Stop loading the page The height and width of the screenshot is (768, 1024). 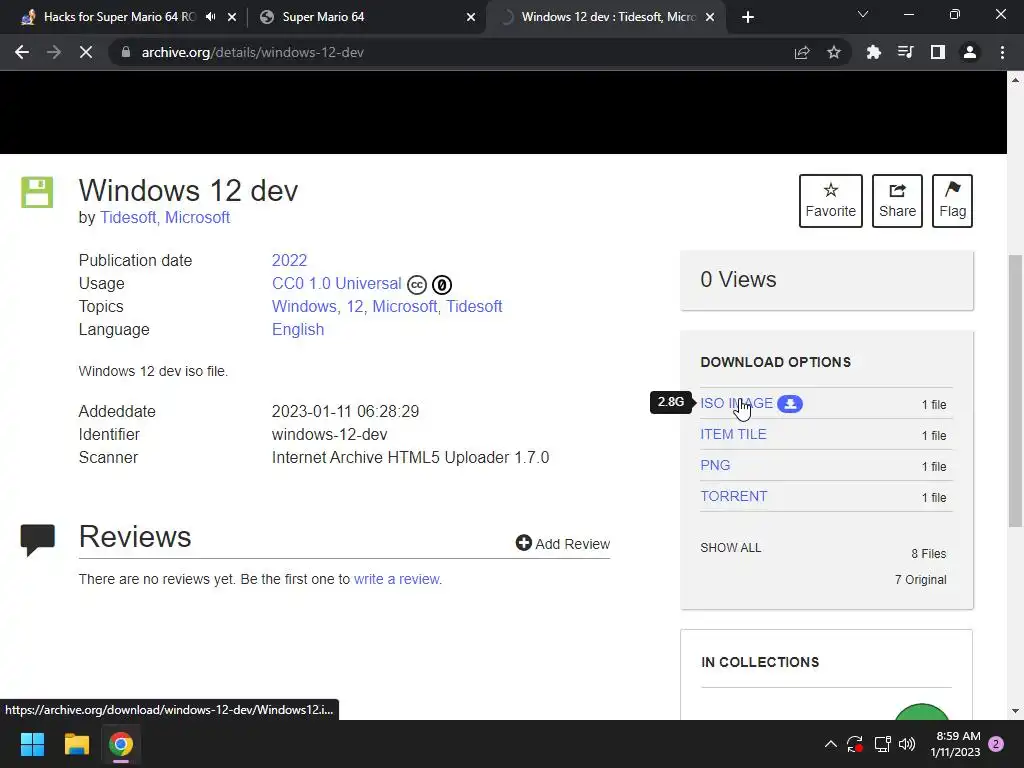(86, 52)
